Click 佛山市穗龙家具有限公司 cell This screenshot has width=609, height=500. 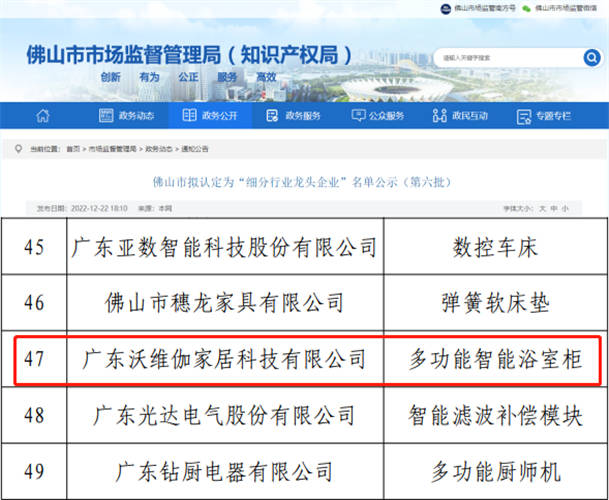click(x=225, y=303)
